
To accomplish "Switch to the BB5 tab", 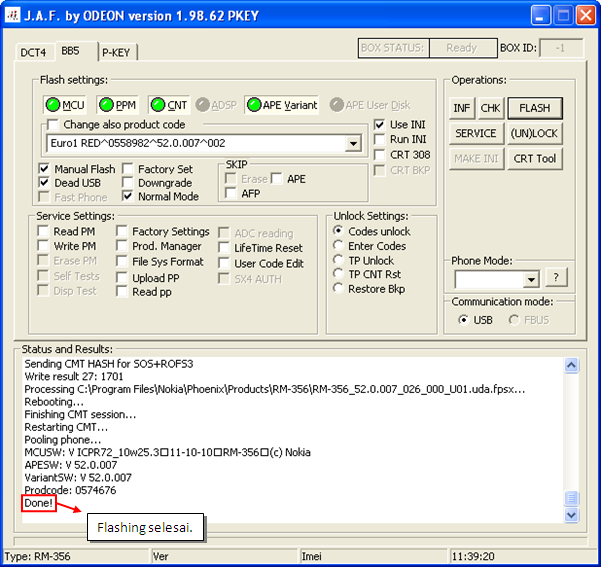I will pos(75,51).
